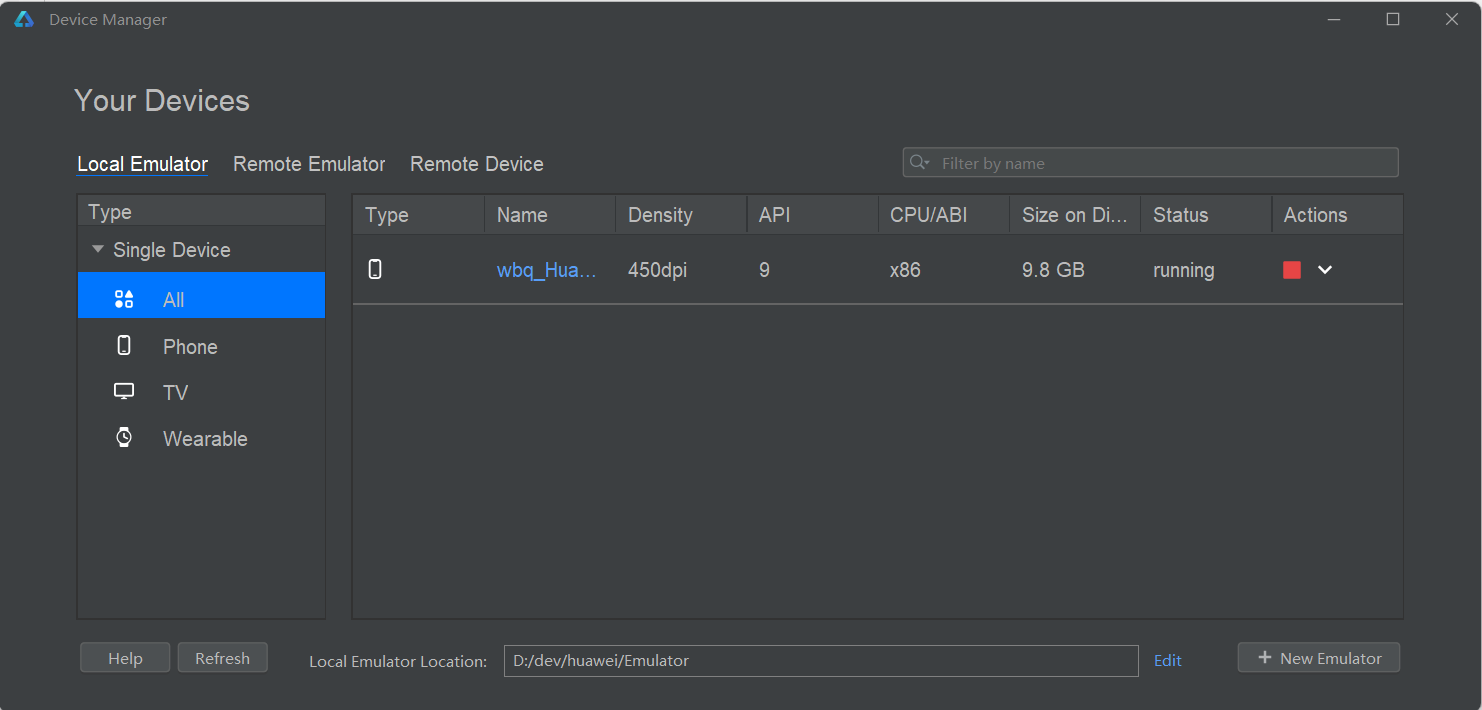Click the Local Emulator Location path field

pyautogui.click(x=821, y=660)
